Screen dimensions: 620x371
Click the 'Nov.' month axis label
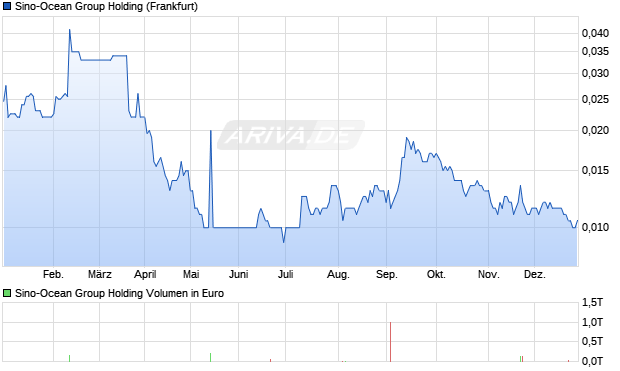point(489,274)
